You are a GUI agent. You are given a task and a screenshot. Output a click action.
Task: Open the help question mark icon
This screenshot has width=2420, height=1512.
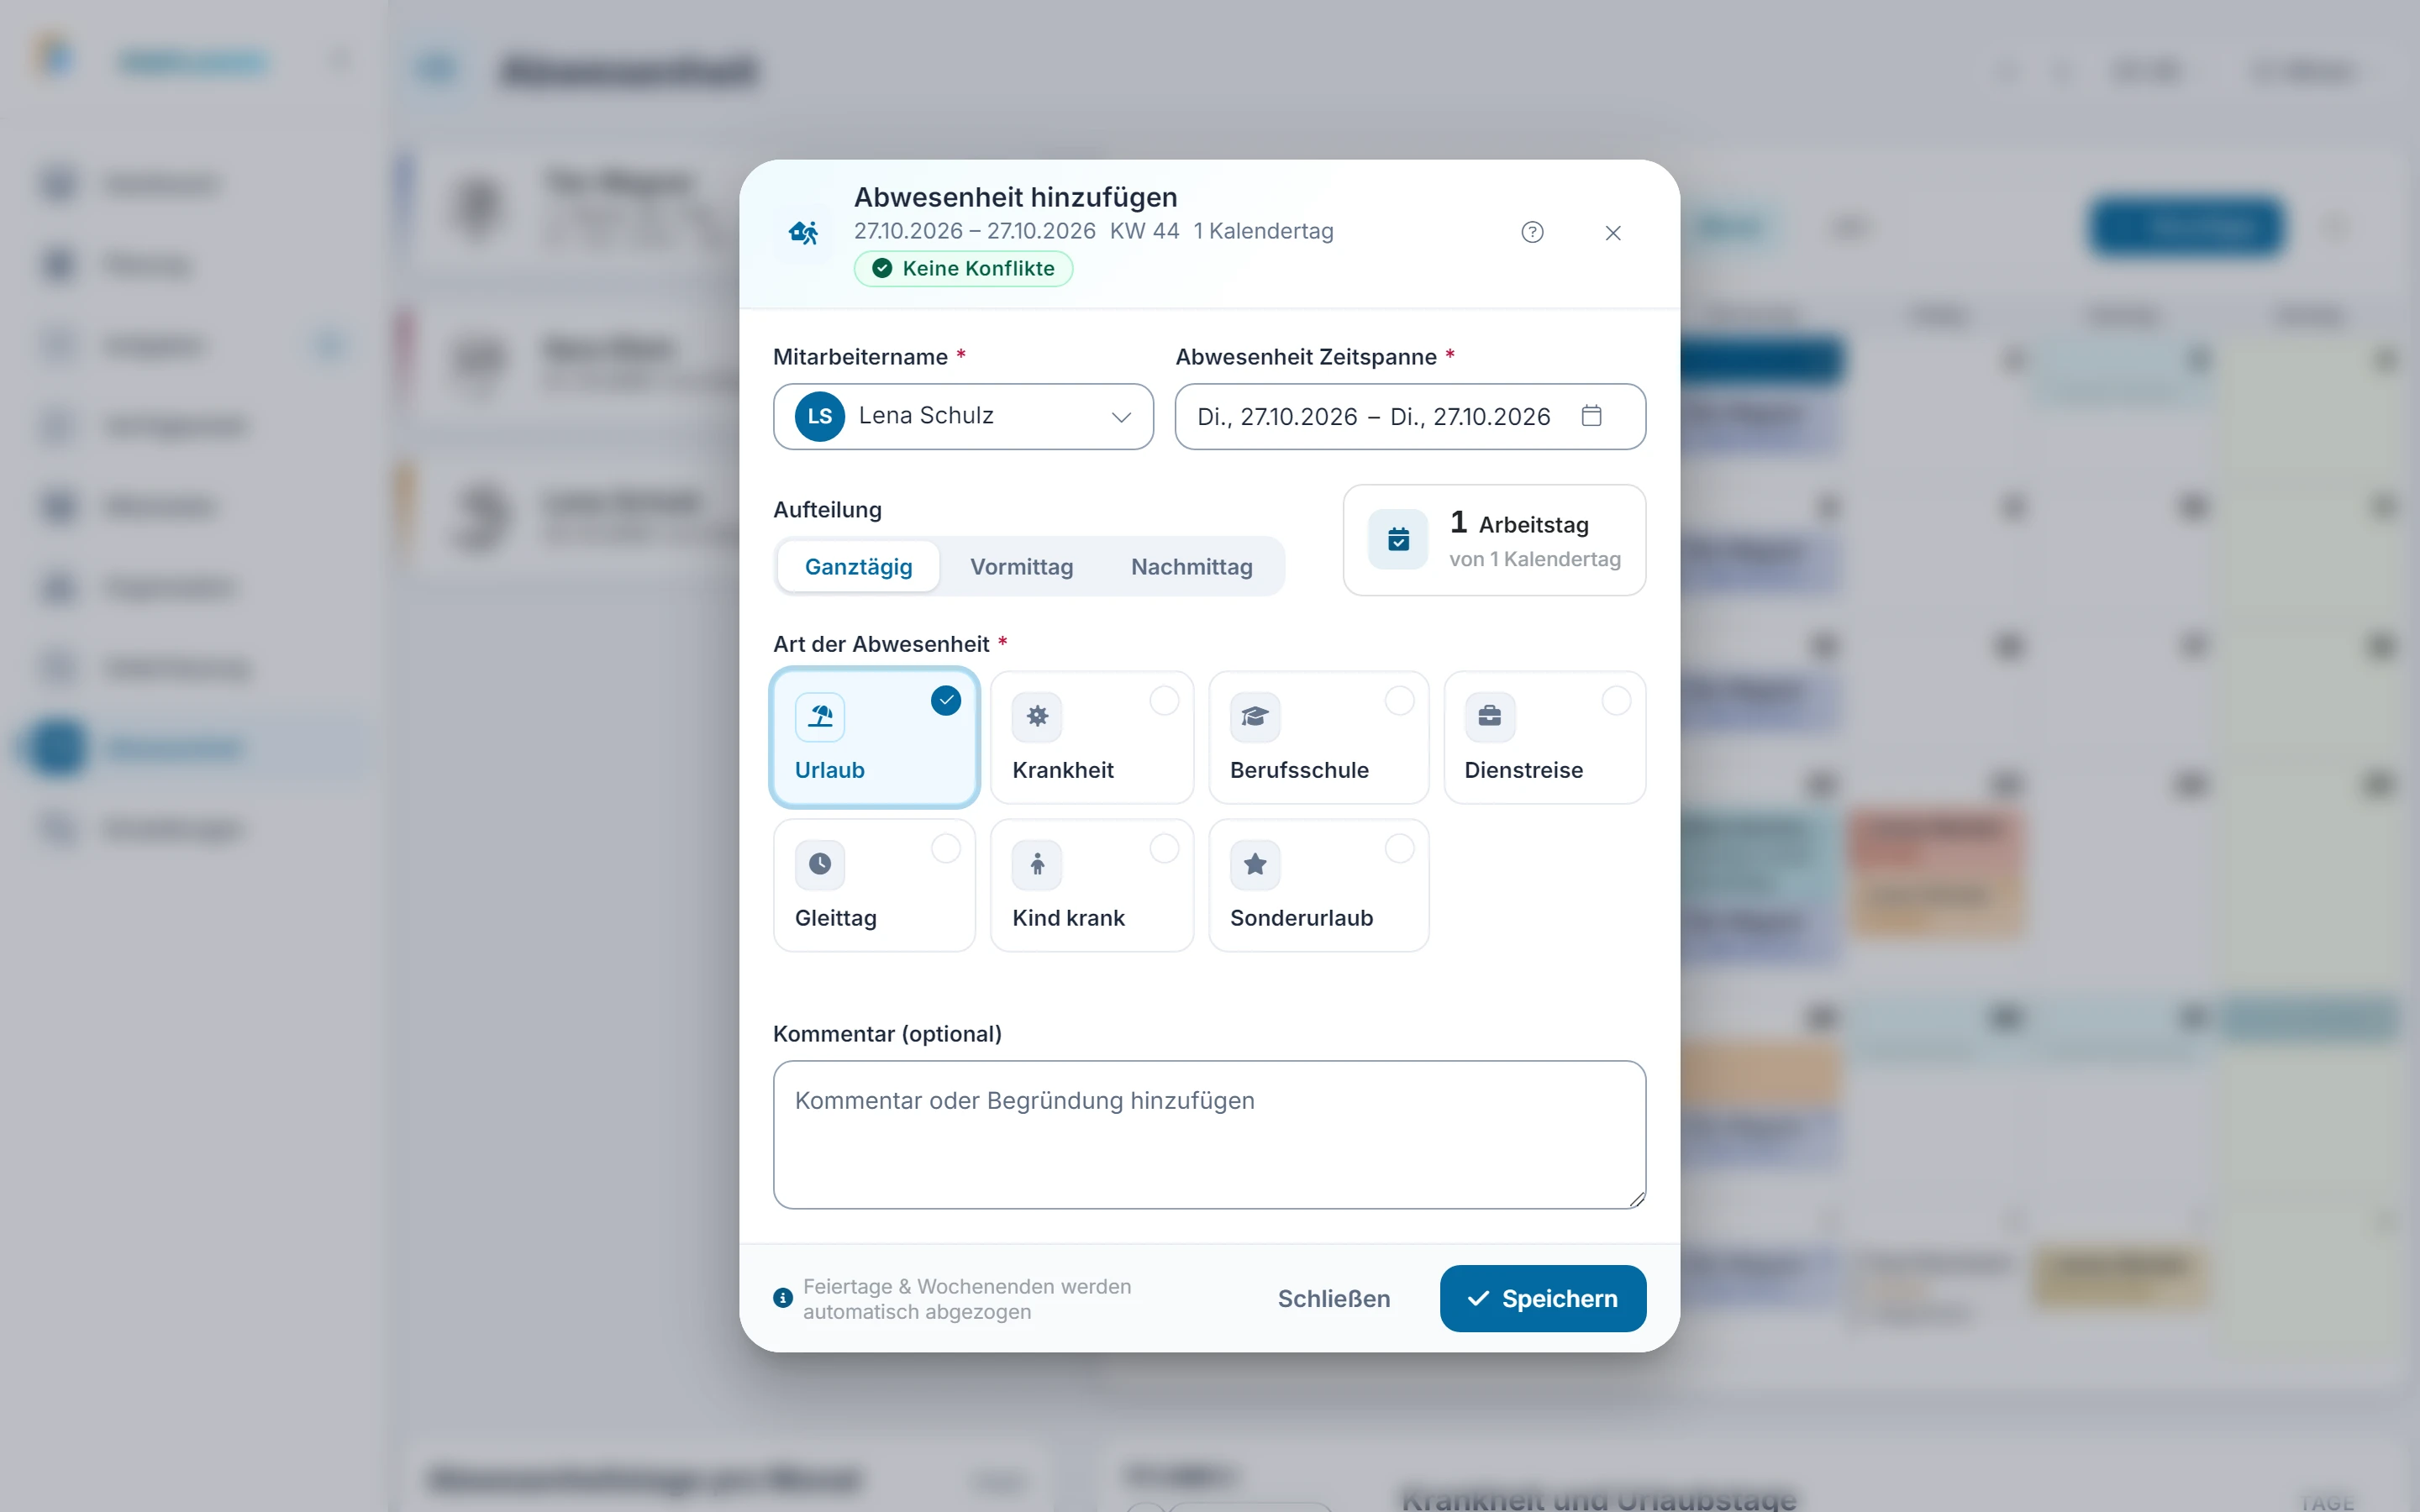point(1532,232)
